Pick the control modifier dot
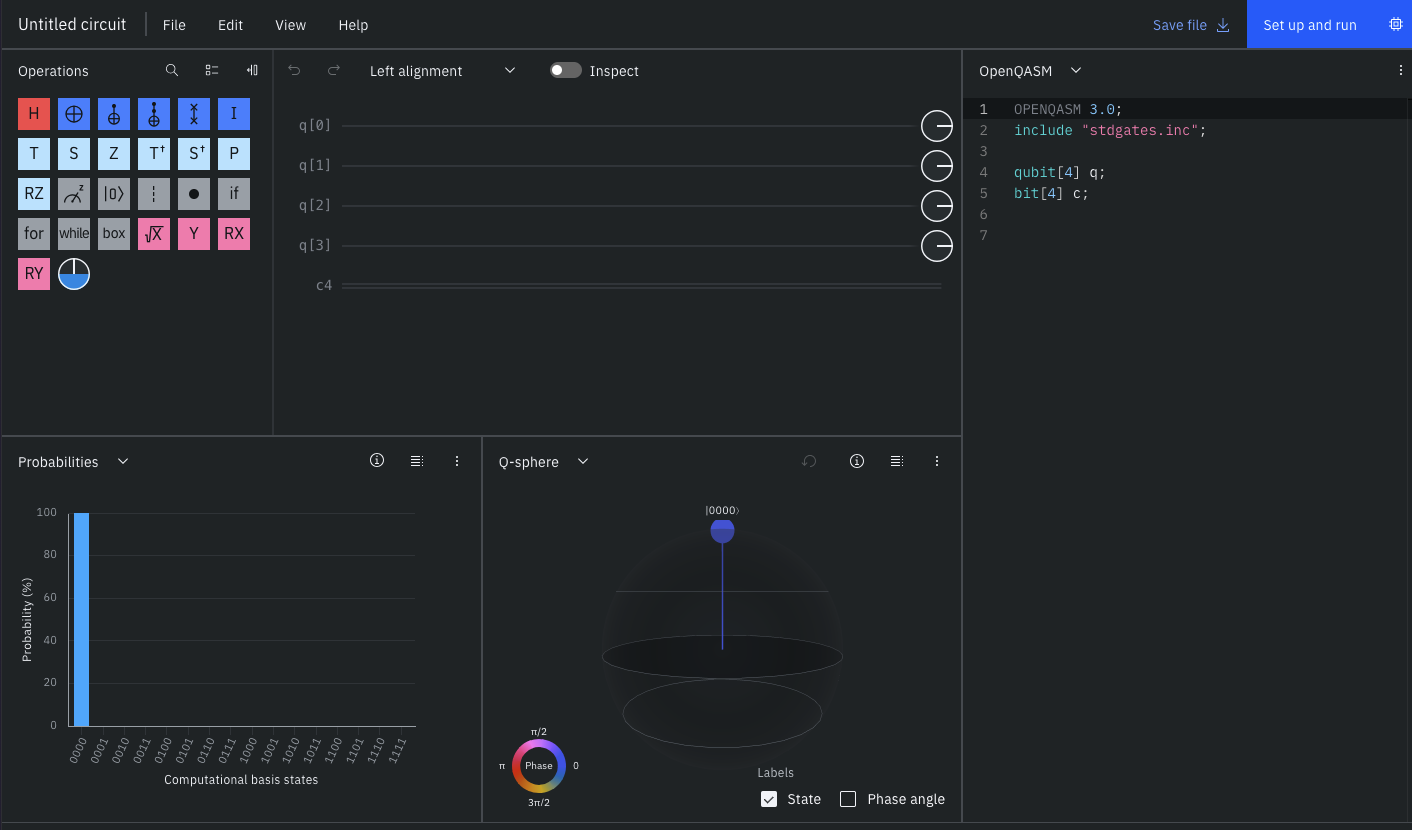The image size is (1412, 830). point(194,194)
